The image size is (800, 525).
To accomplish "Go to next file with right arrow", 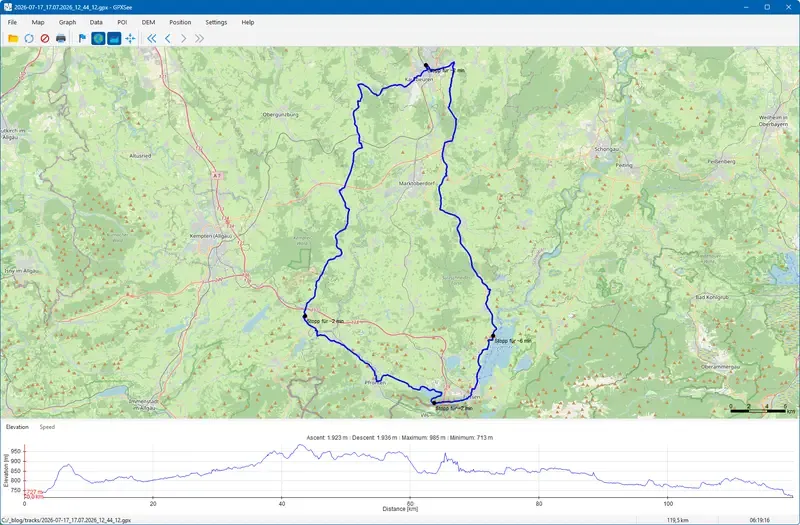I will point(183,38).
